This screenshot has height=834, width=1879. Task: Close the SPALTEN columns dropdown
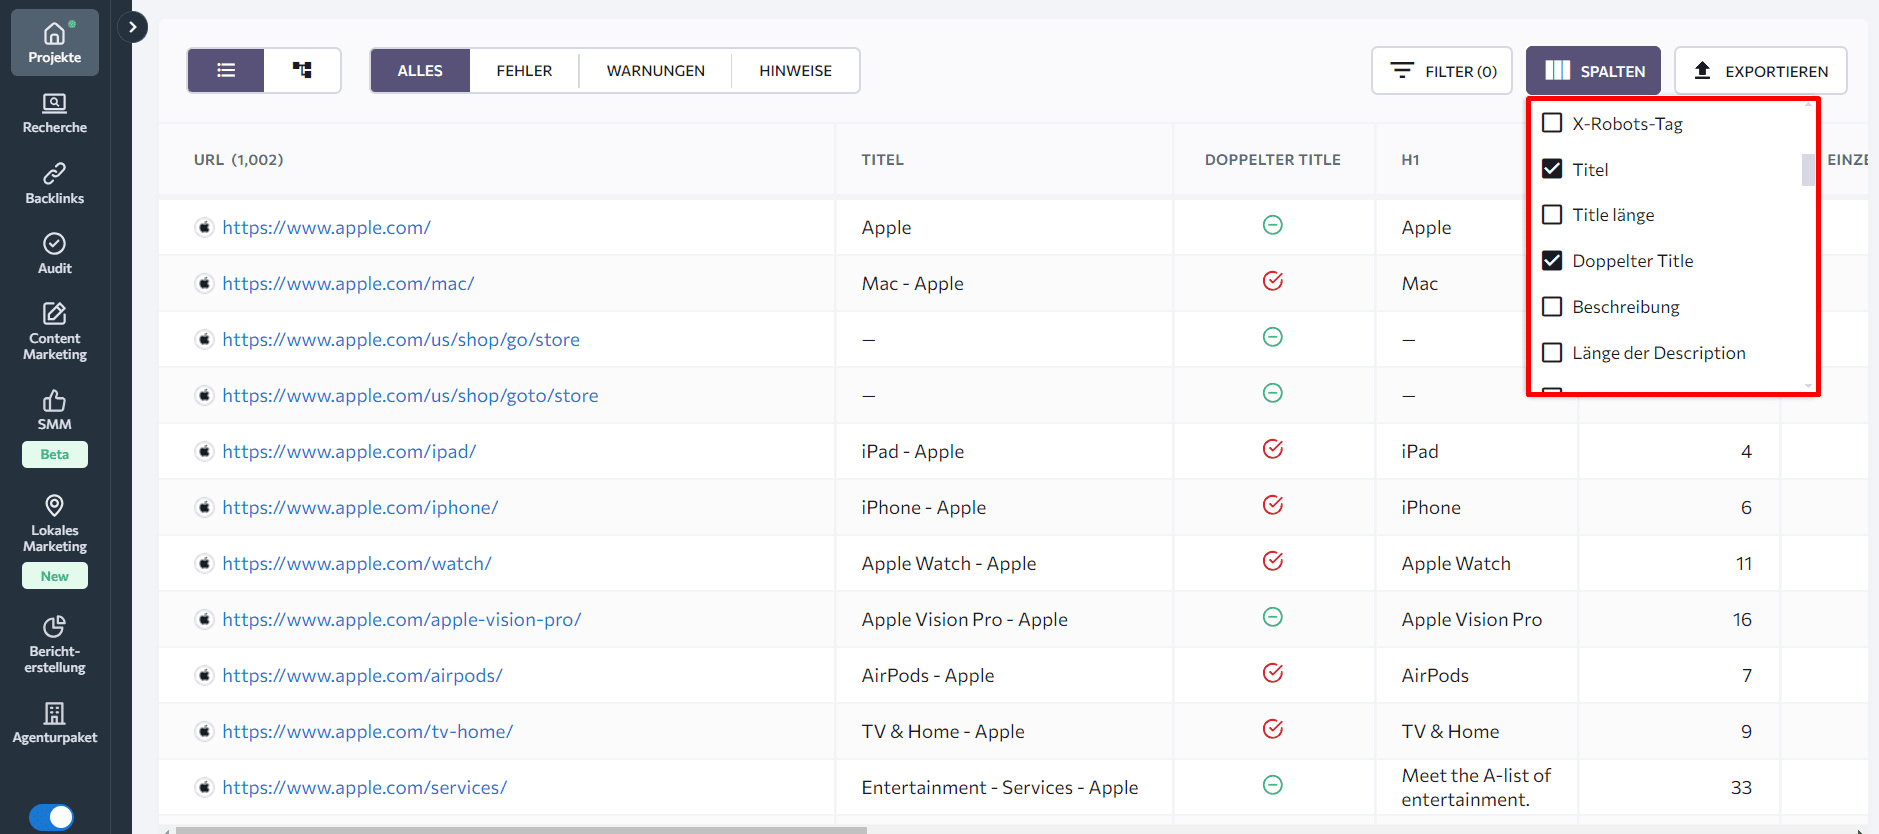tap(1593, 71)
